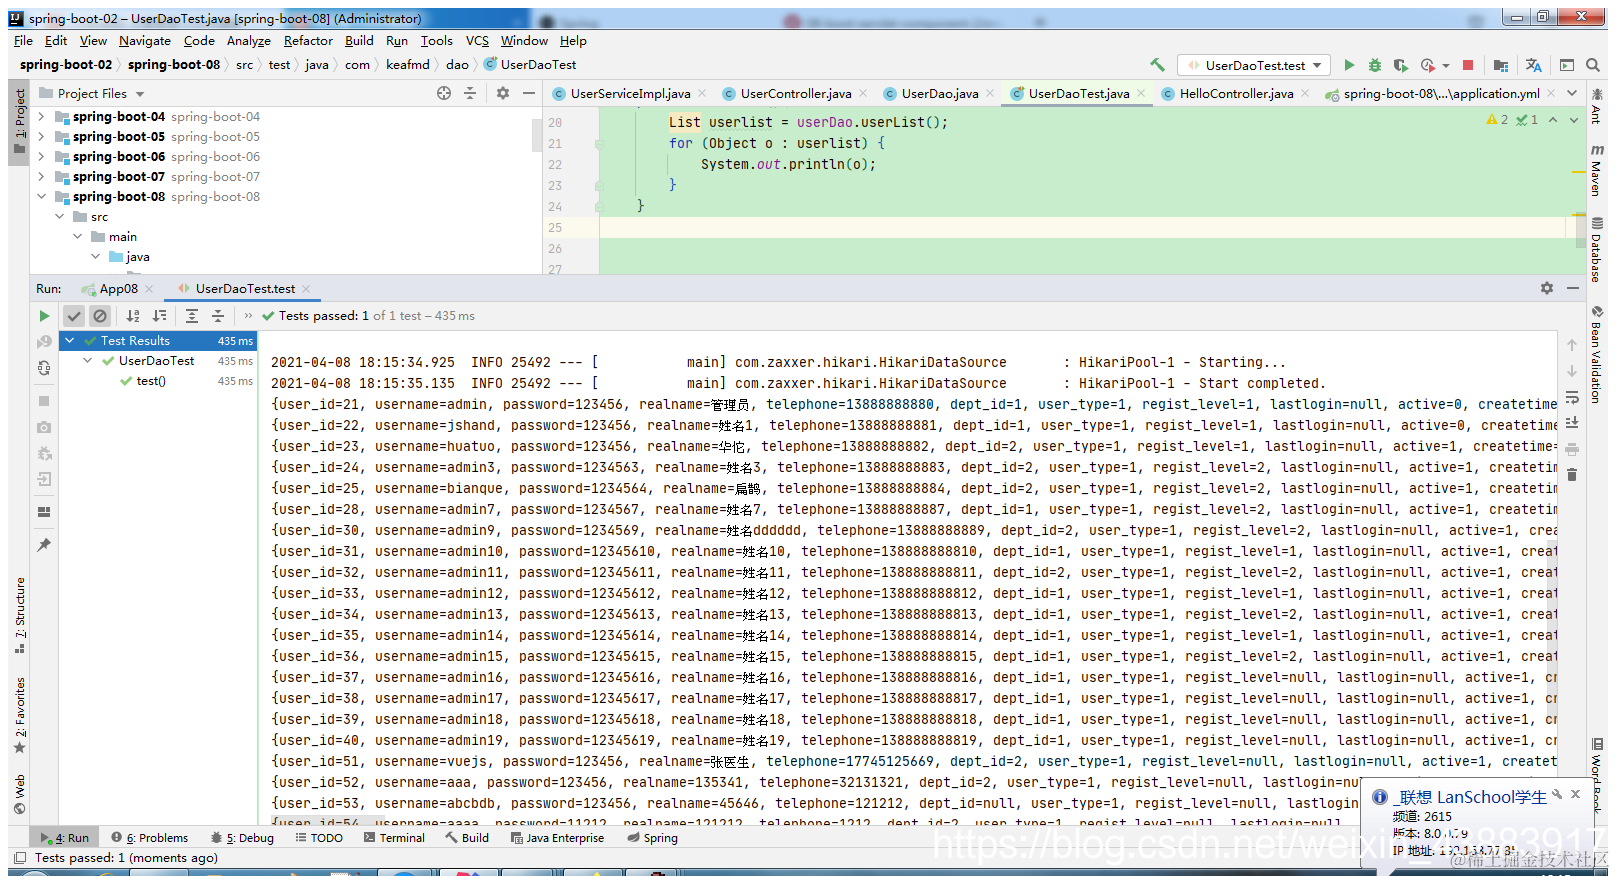Print console output using the printer icon
The width and height of the screenshot is (1616, 876).
coord(1572,448)
